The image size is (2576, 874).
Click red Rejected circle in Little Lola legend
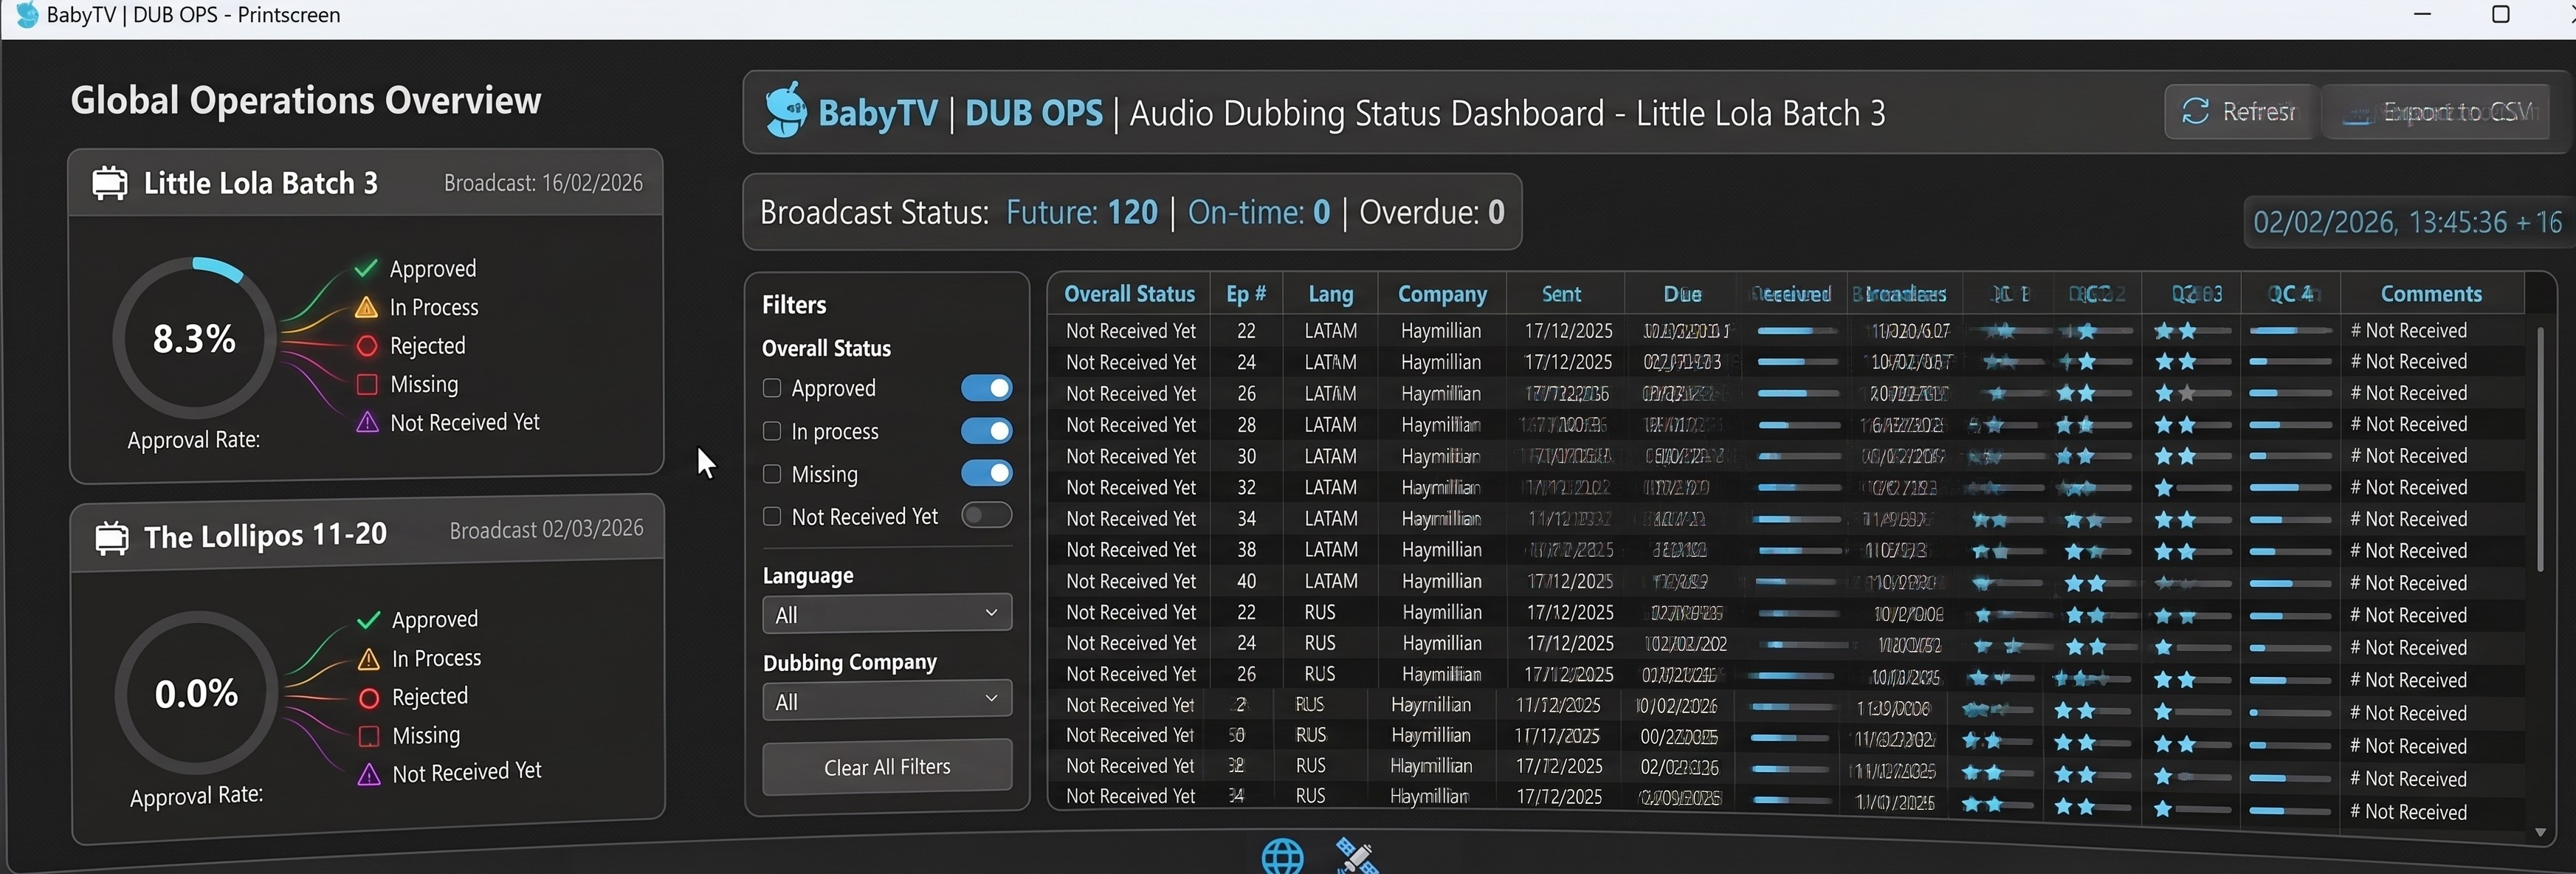(x=367, y=346)
